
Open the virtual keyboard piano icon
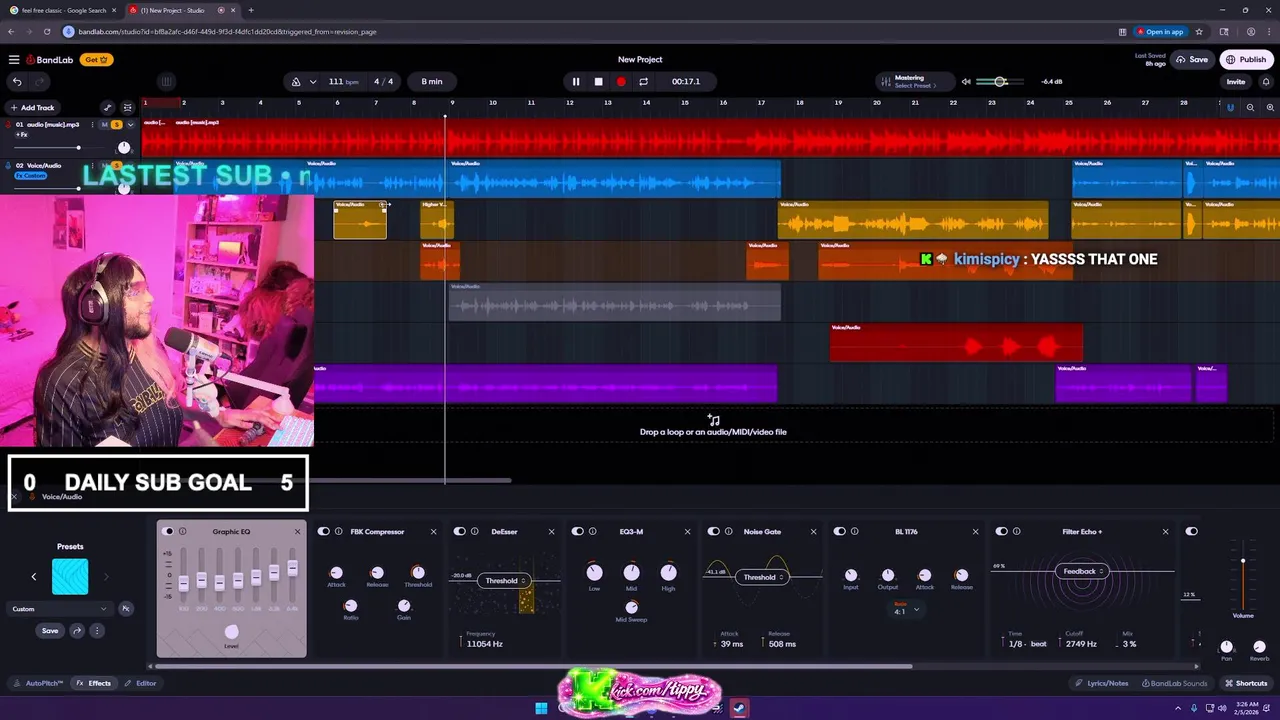click(x=166, y=81)
